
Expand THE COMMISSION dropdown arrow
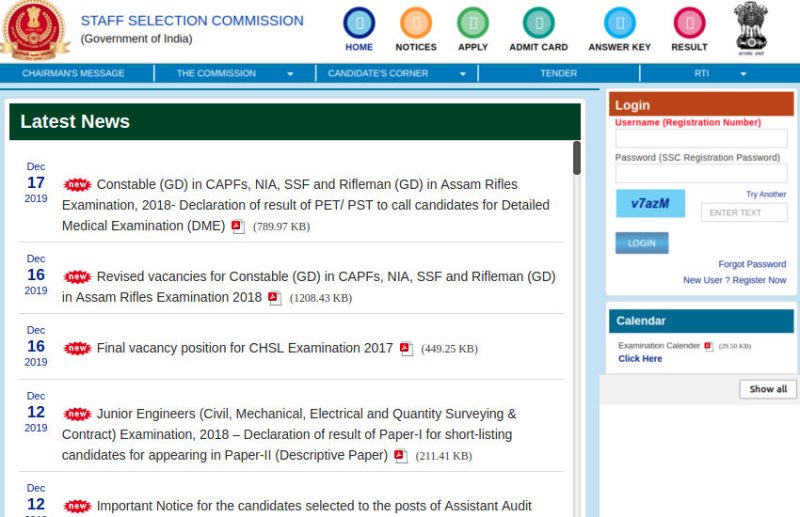click(290, 74)
